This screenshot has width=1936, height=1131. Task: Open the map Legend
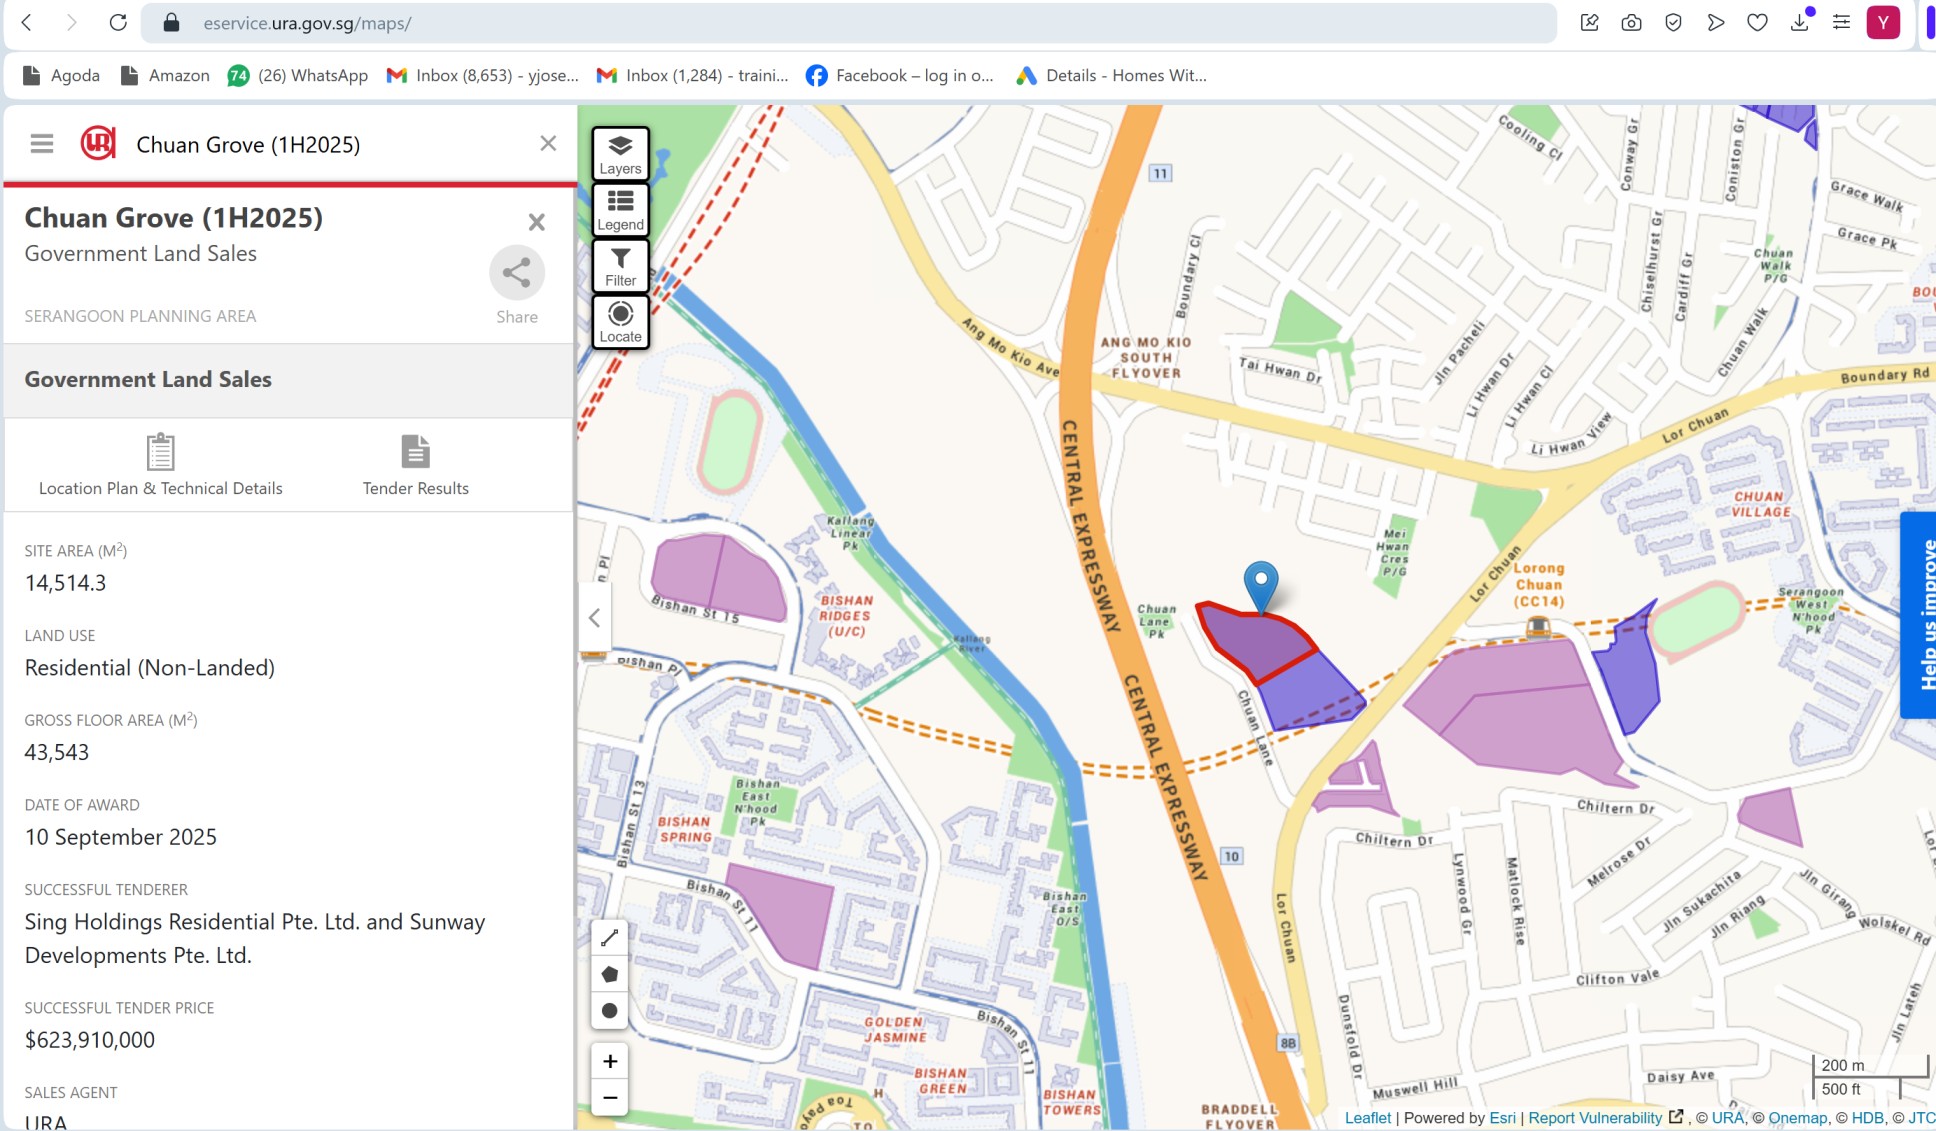(620, 209)
